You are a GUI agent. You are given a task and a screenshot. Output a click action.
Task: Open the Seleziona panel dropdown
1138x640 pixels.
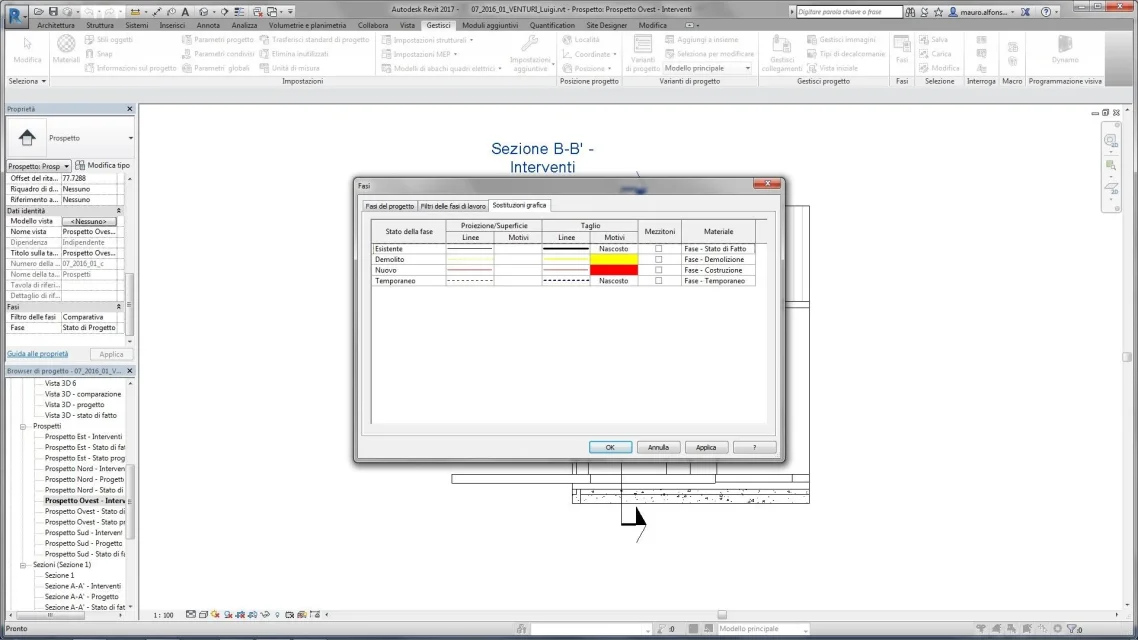tap(27, 81)
